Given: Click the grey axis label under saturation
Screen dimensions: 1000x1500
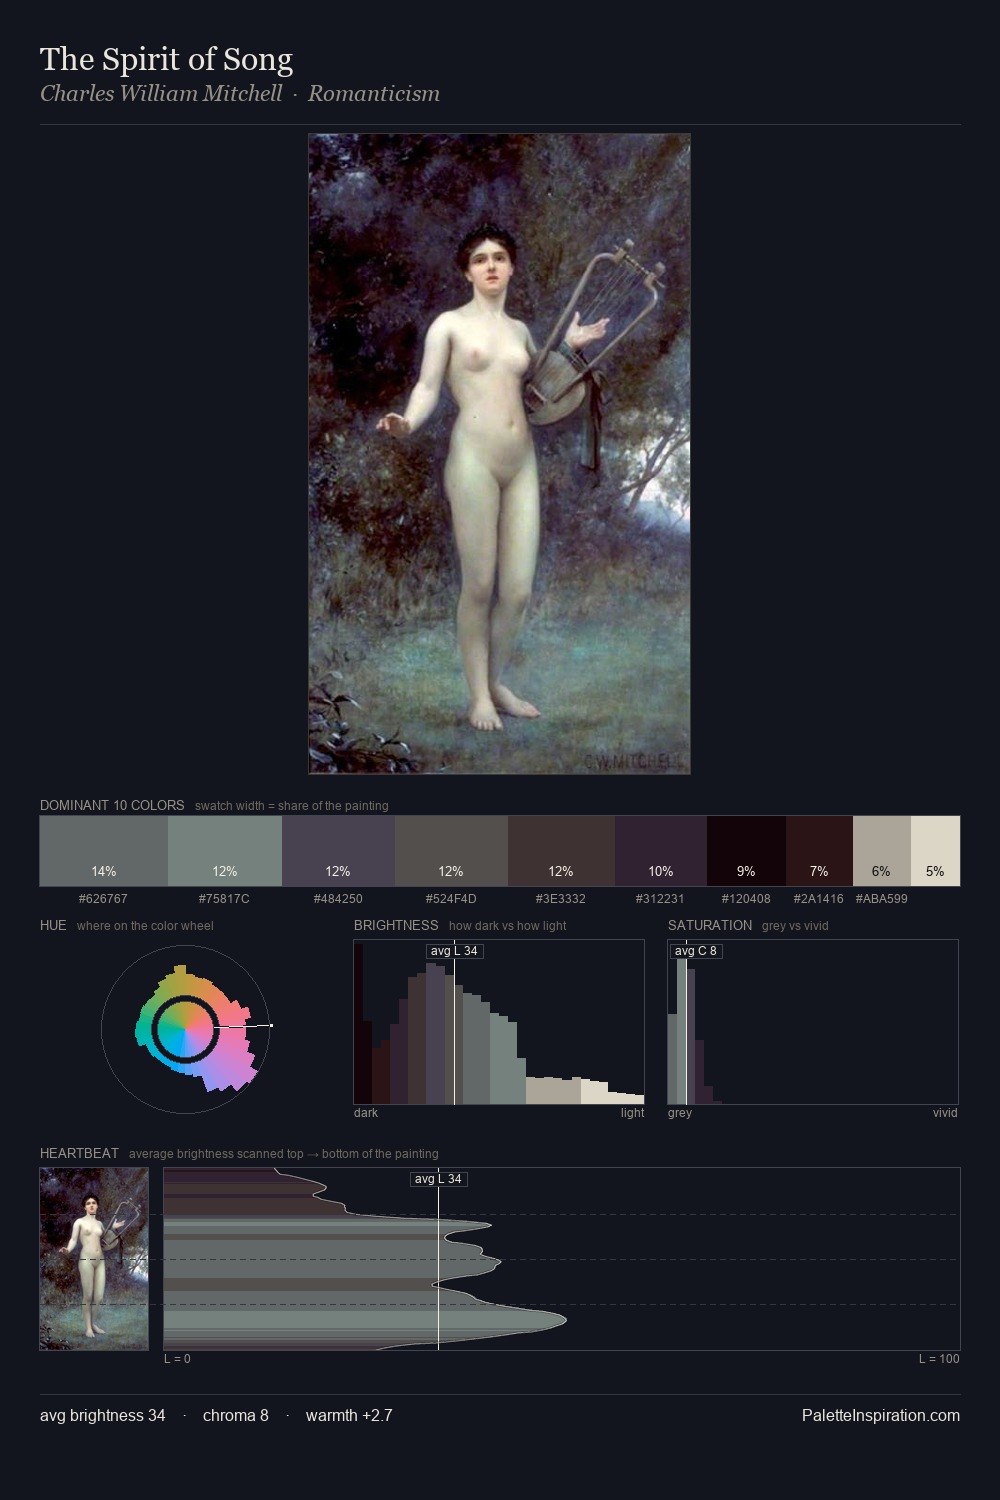Looking at the screenshot, I should coord(680,1113).
